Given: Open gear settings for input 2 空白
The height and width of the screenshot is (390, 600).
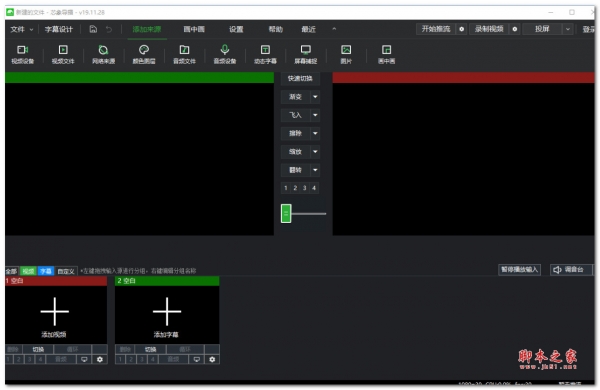Looking at the screenshot, I should (x=212, y=359).
